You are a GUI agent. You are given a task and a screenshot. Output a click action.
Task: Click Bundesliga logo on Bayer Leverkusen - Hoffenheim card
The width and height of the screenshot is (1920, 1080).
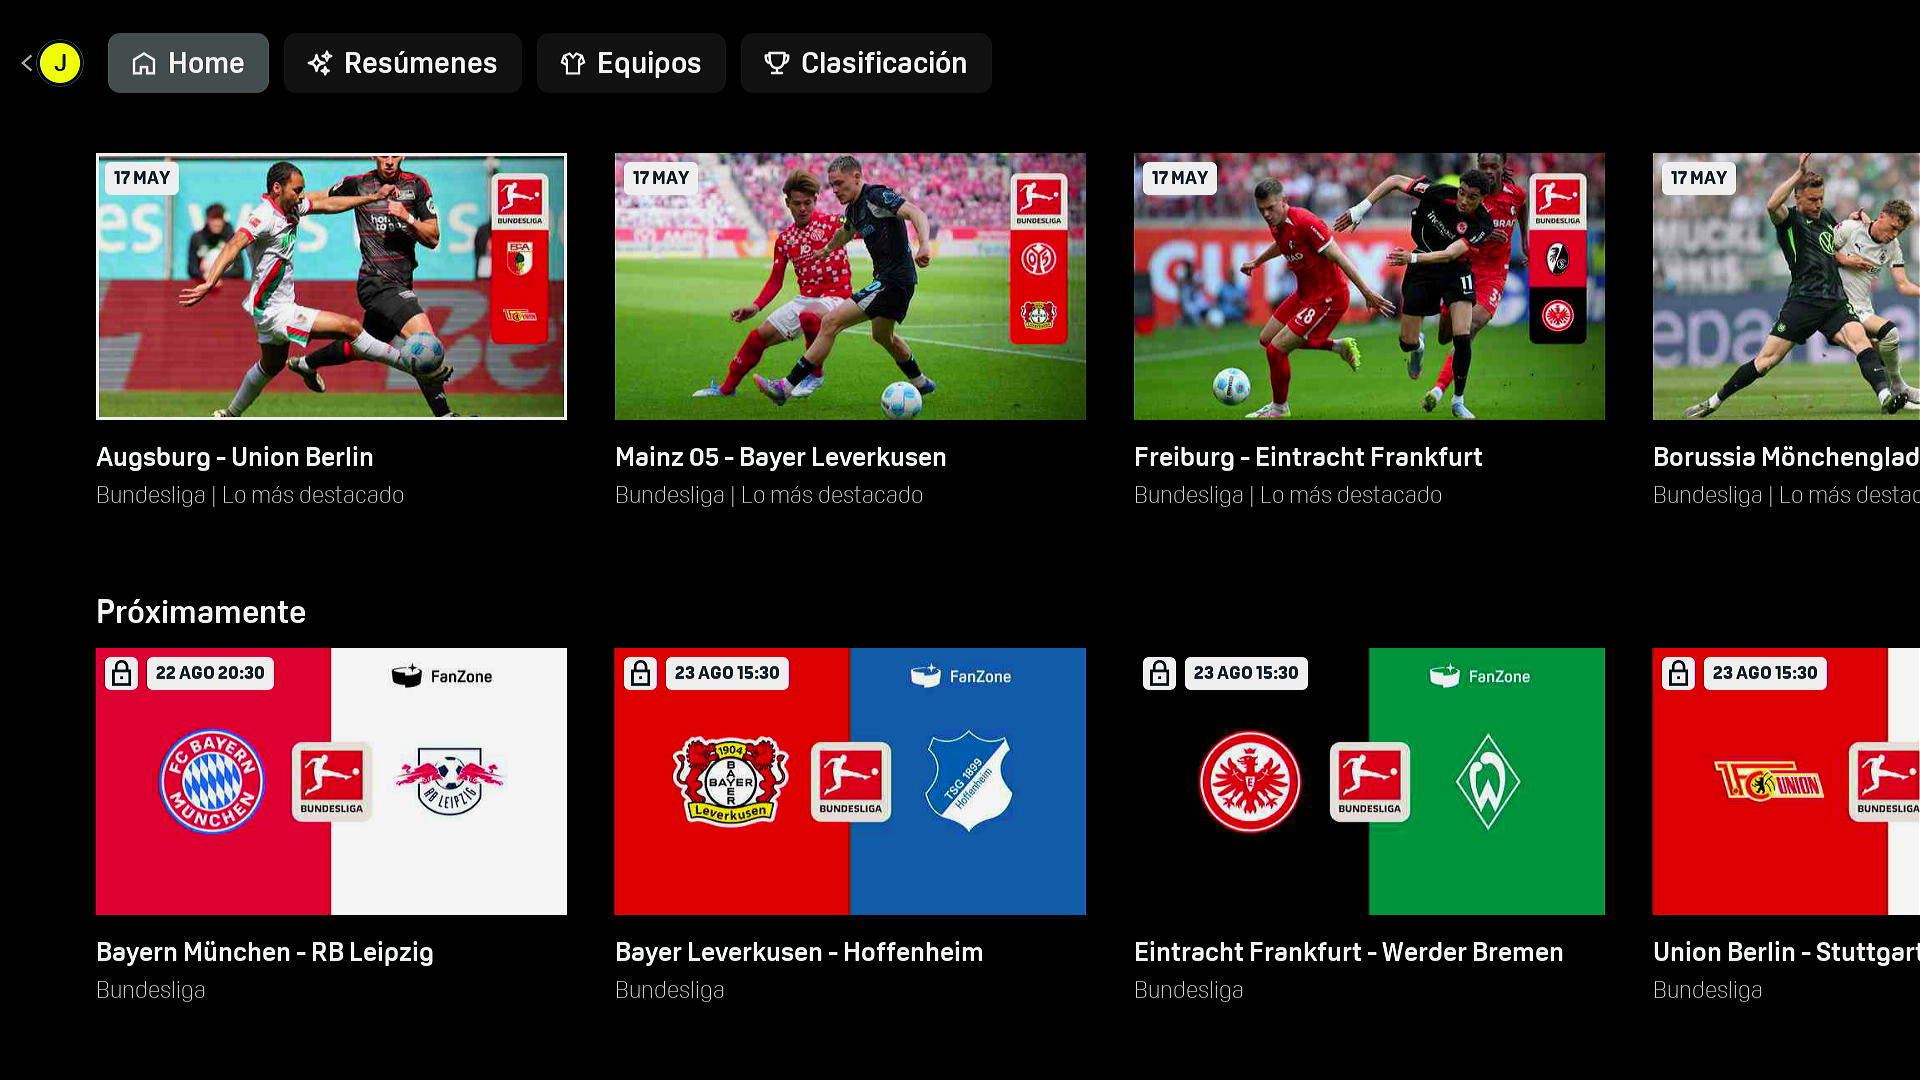click(x=850, y=781)
